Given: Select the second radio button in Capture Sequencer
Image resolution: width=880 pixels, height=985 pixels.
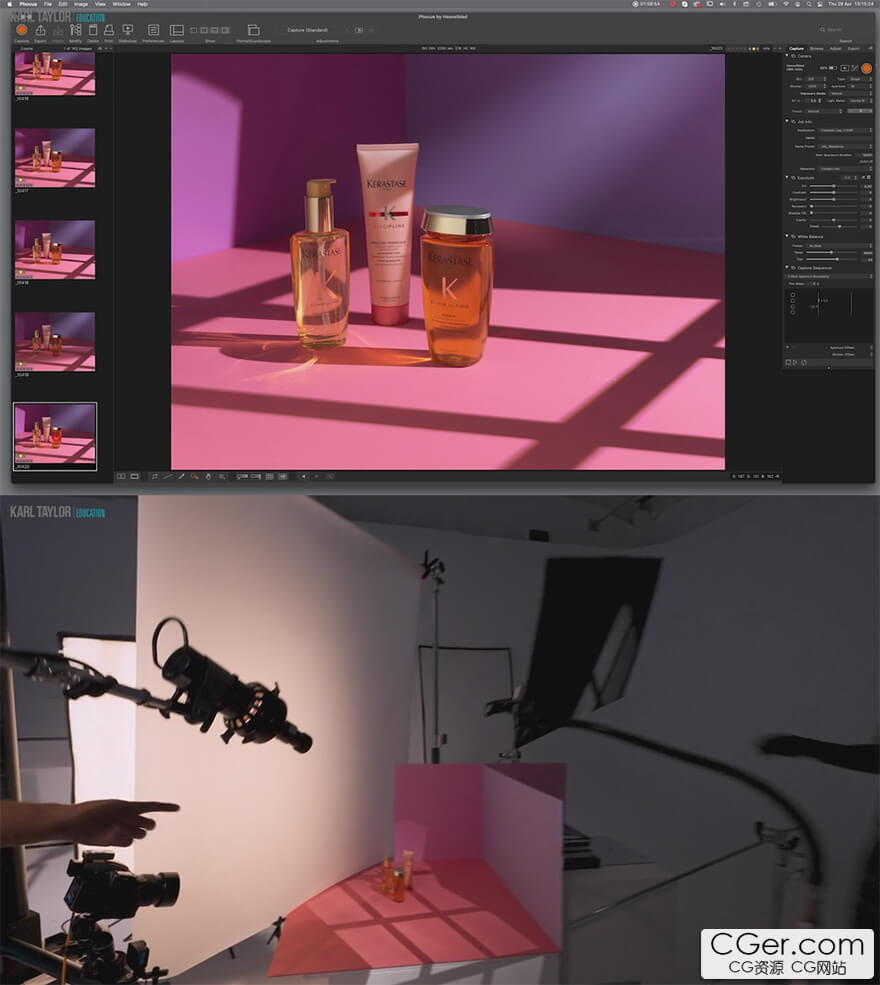Looking at the screenshot, I should tap(793, 301).
